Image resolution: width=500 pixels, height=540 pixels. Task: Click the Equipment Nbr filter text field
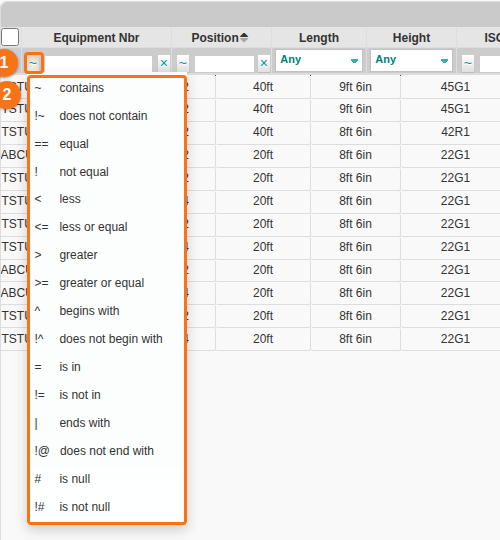pos(97,64)
